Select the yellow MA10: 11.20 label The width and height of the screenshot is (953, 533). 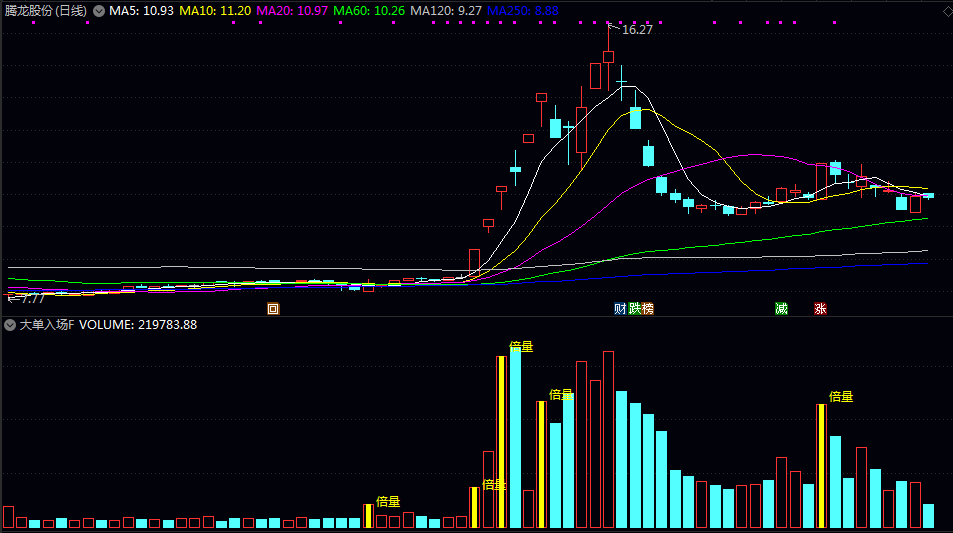click(x=214, y=10)
